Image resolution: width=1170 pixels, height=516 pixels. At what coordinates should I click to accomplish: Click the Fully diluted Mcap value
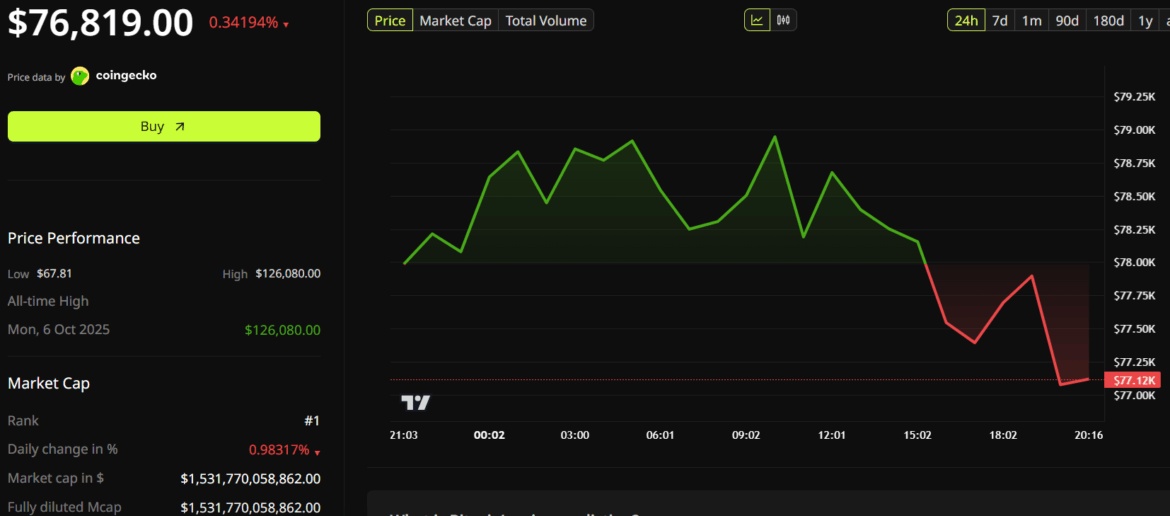251,507
